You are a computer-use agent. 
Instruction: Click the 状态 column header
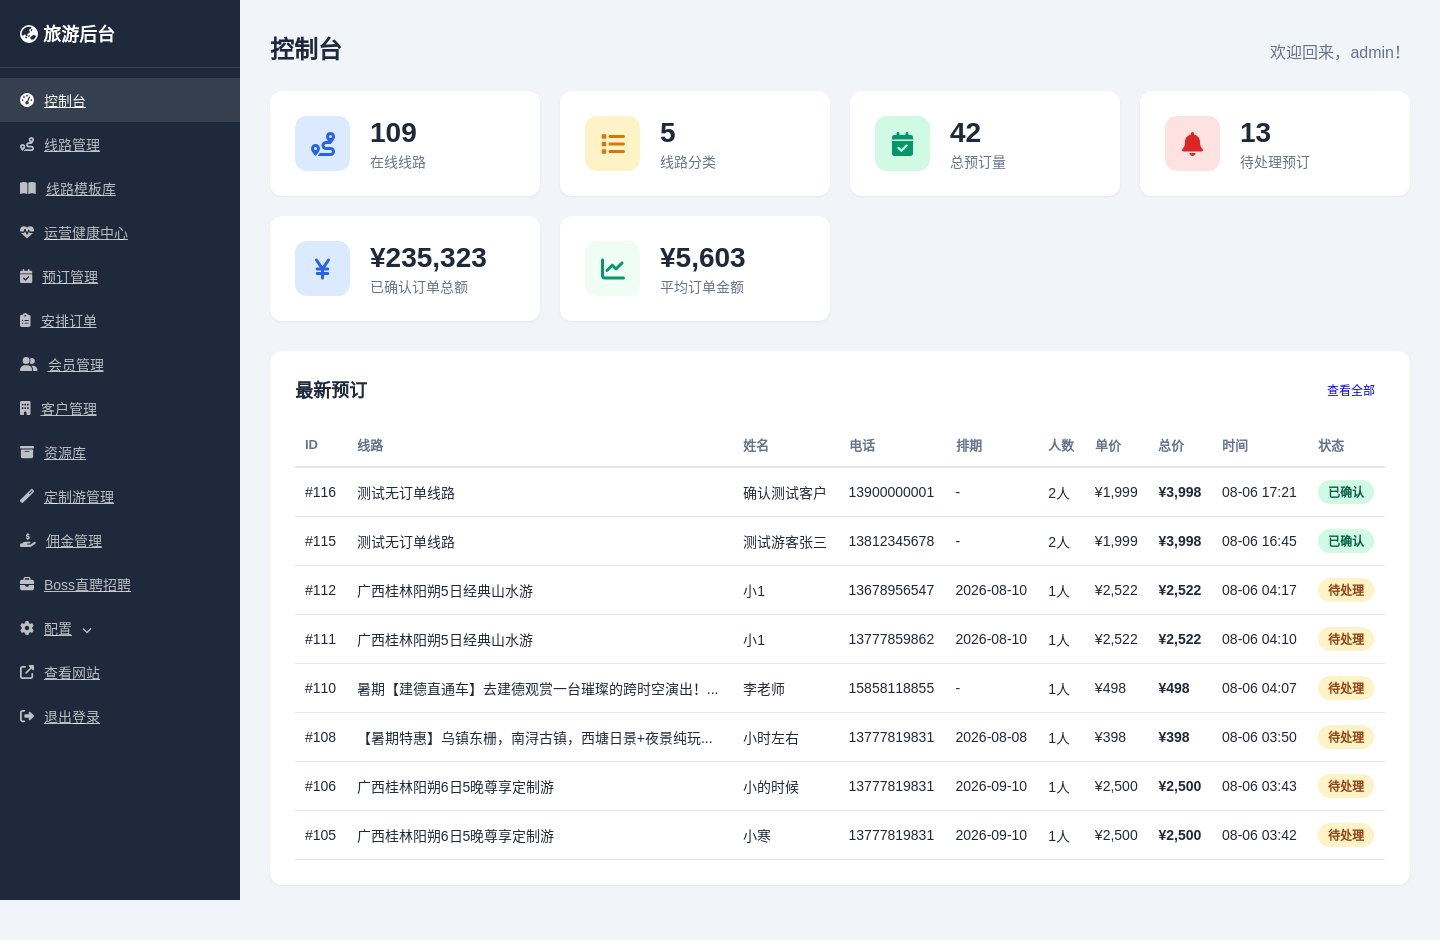click(1331, 445)
